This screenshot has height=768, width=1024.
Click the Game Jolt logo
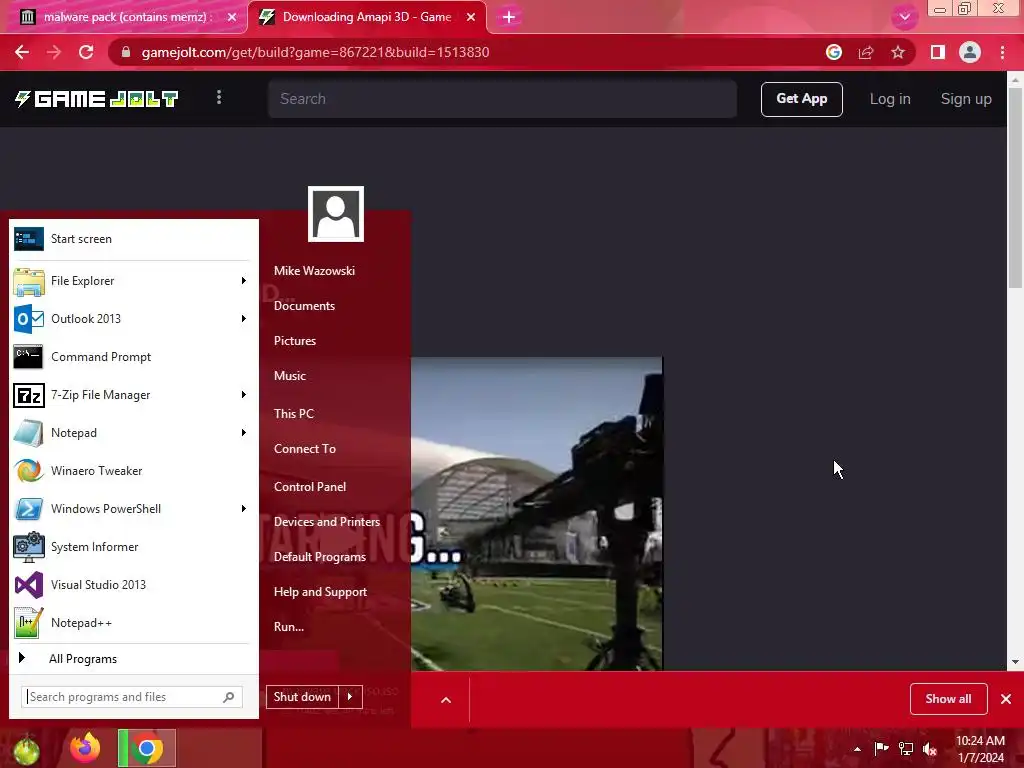(x=97, y=99)
